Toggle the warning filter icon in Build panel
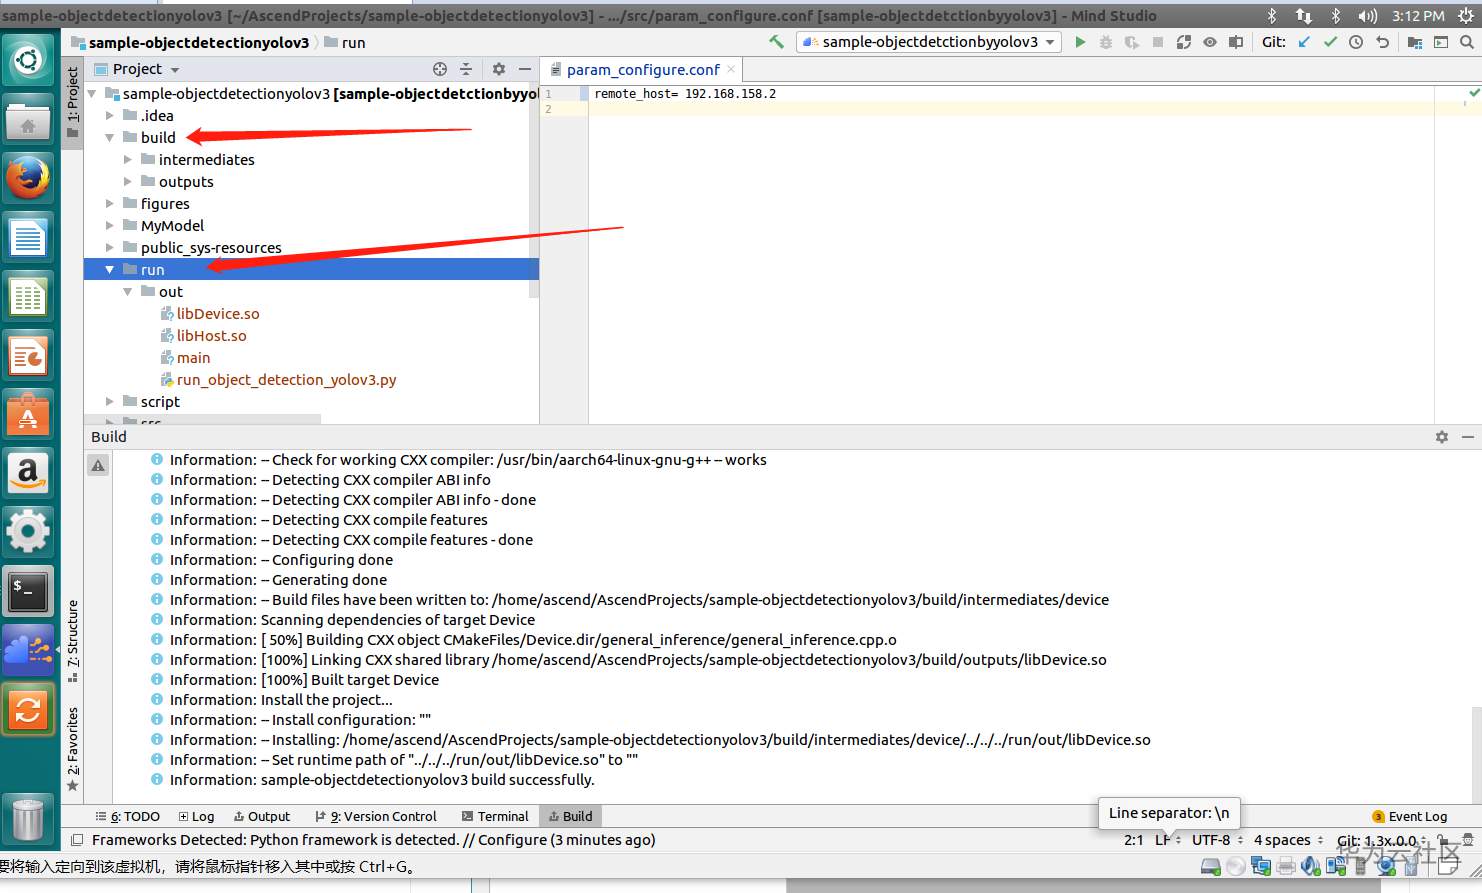 click(98, 465)
